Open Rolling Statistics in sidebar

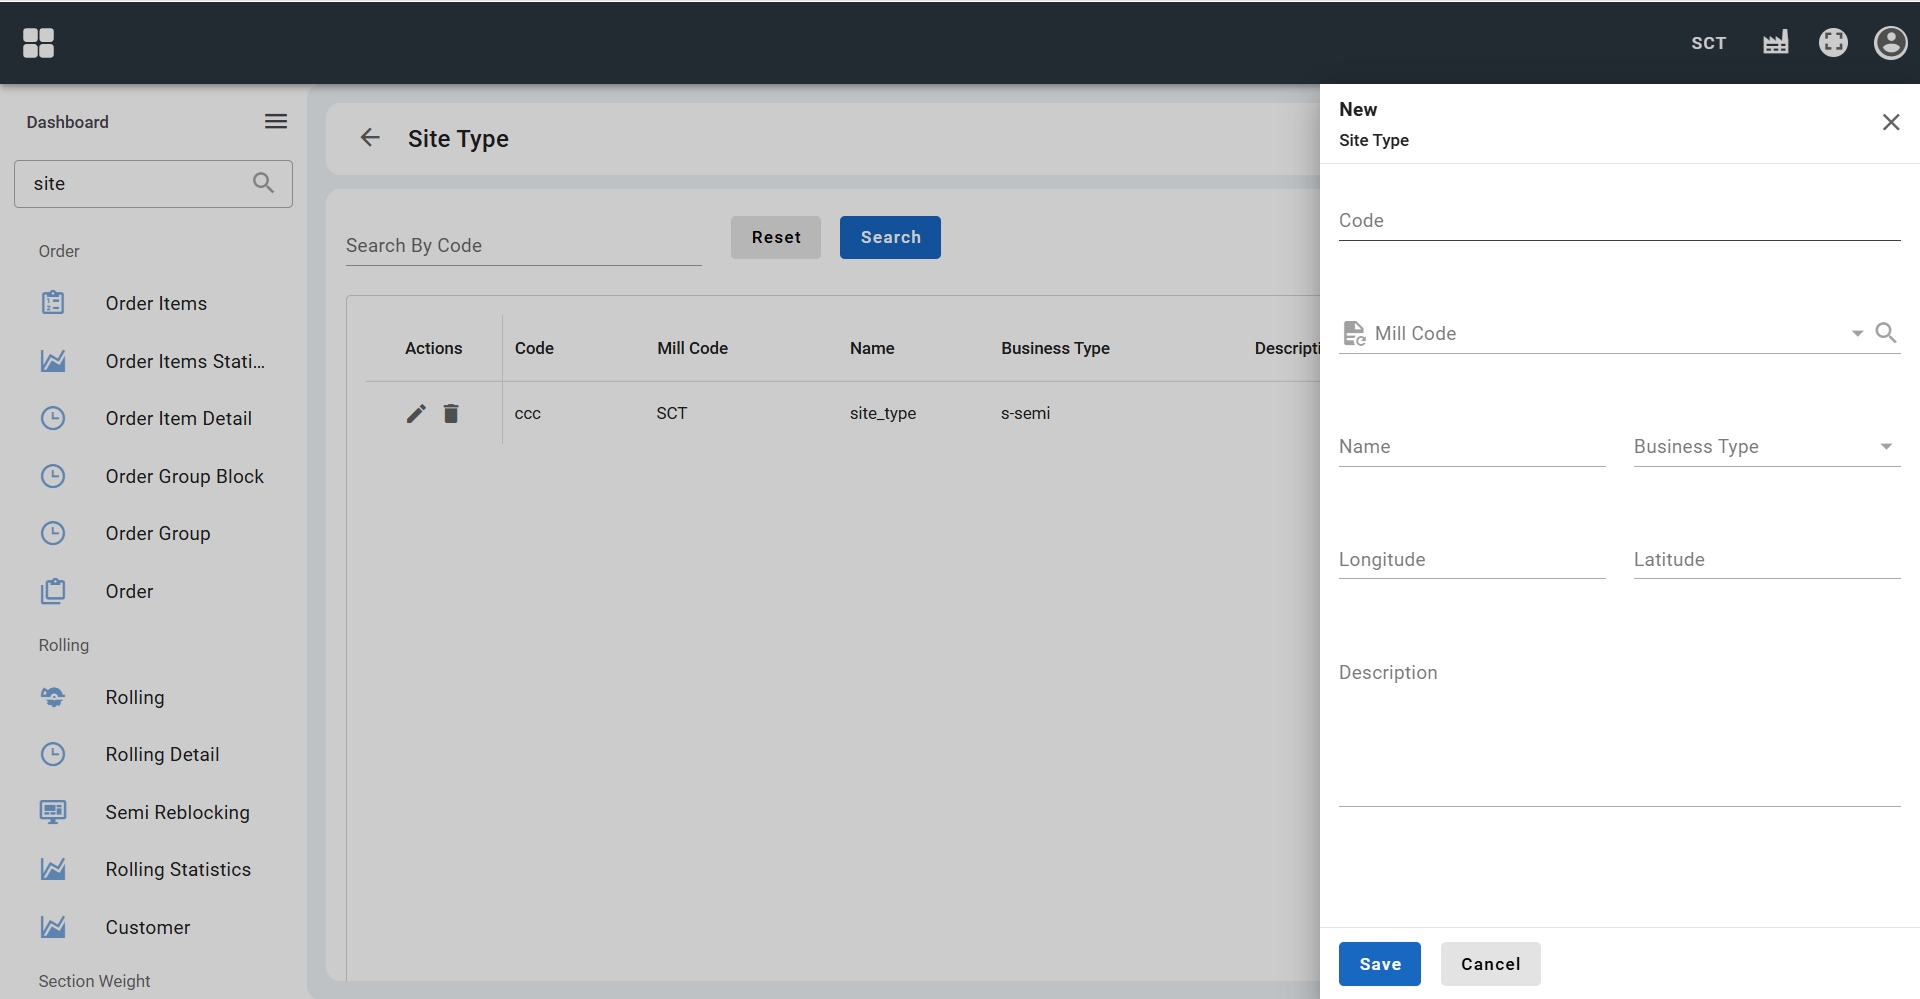coord(178,870)
